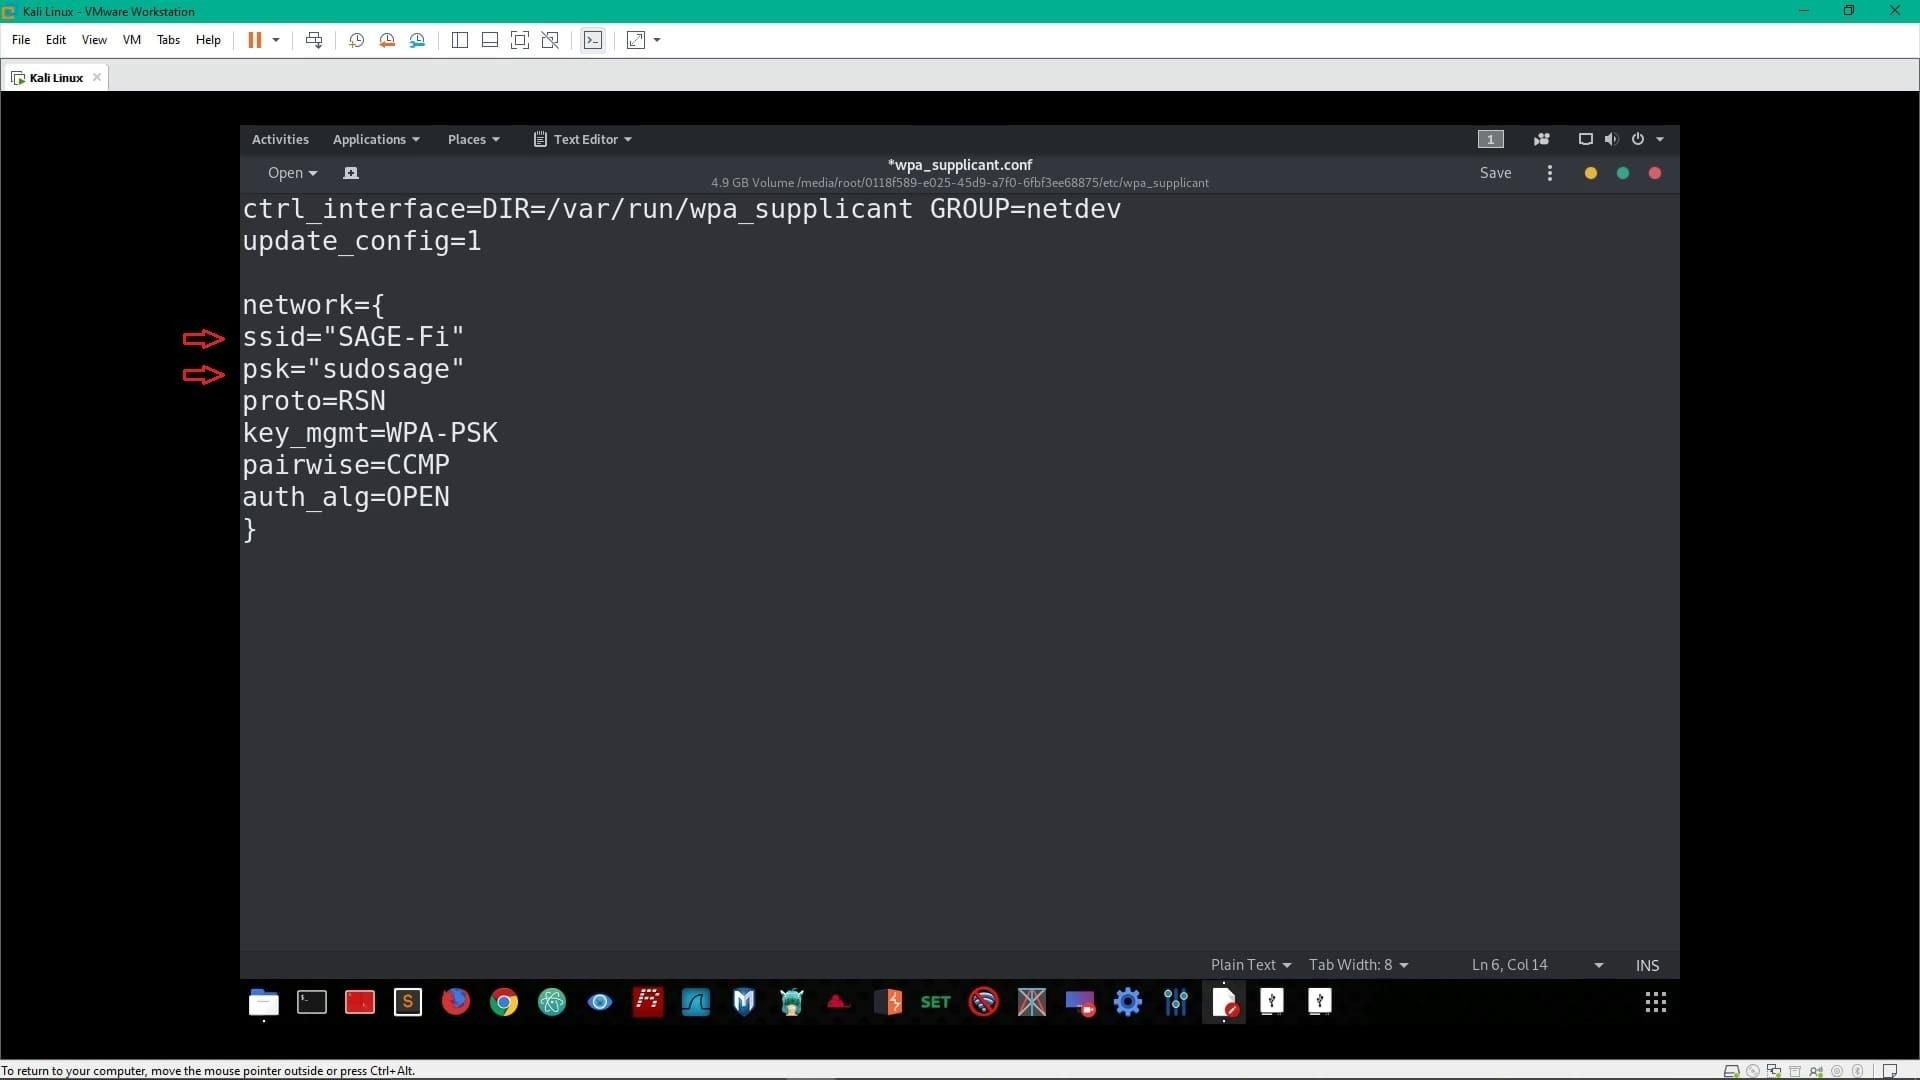
Task: Open the Places menu
Action: 473,139
